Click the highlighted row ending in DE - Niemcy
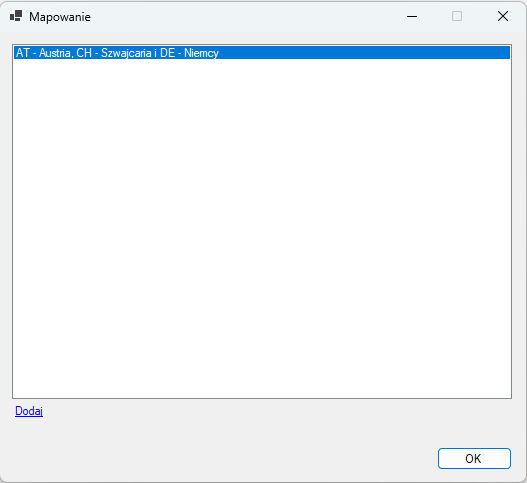This screenshot has height=483, width=527. [x=262, y=53]
